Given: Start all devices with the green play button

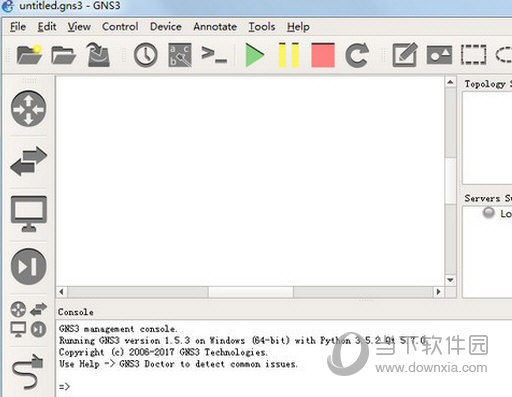Looking at the screenshot, I should coord(255,55).
